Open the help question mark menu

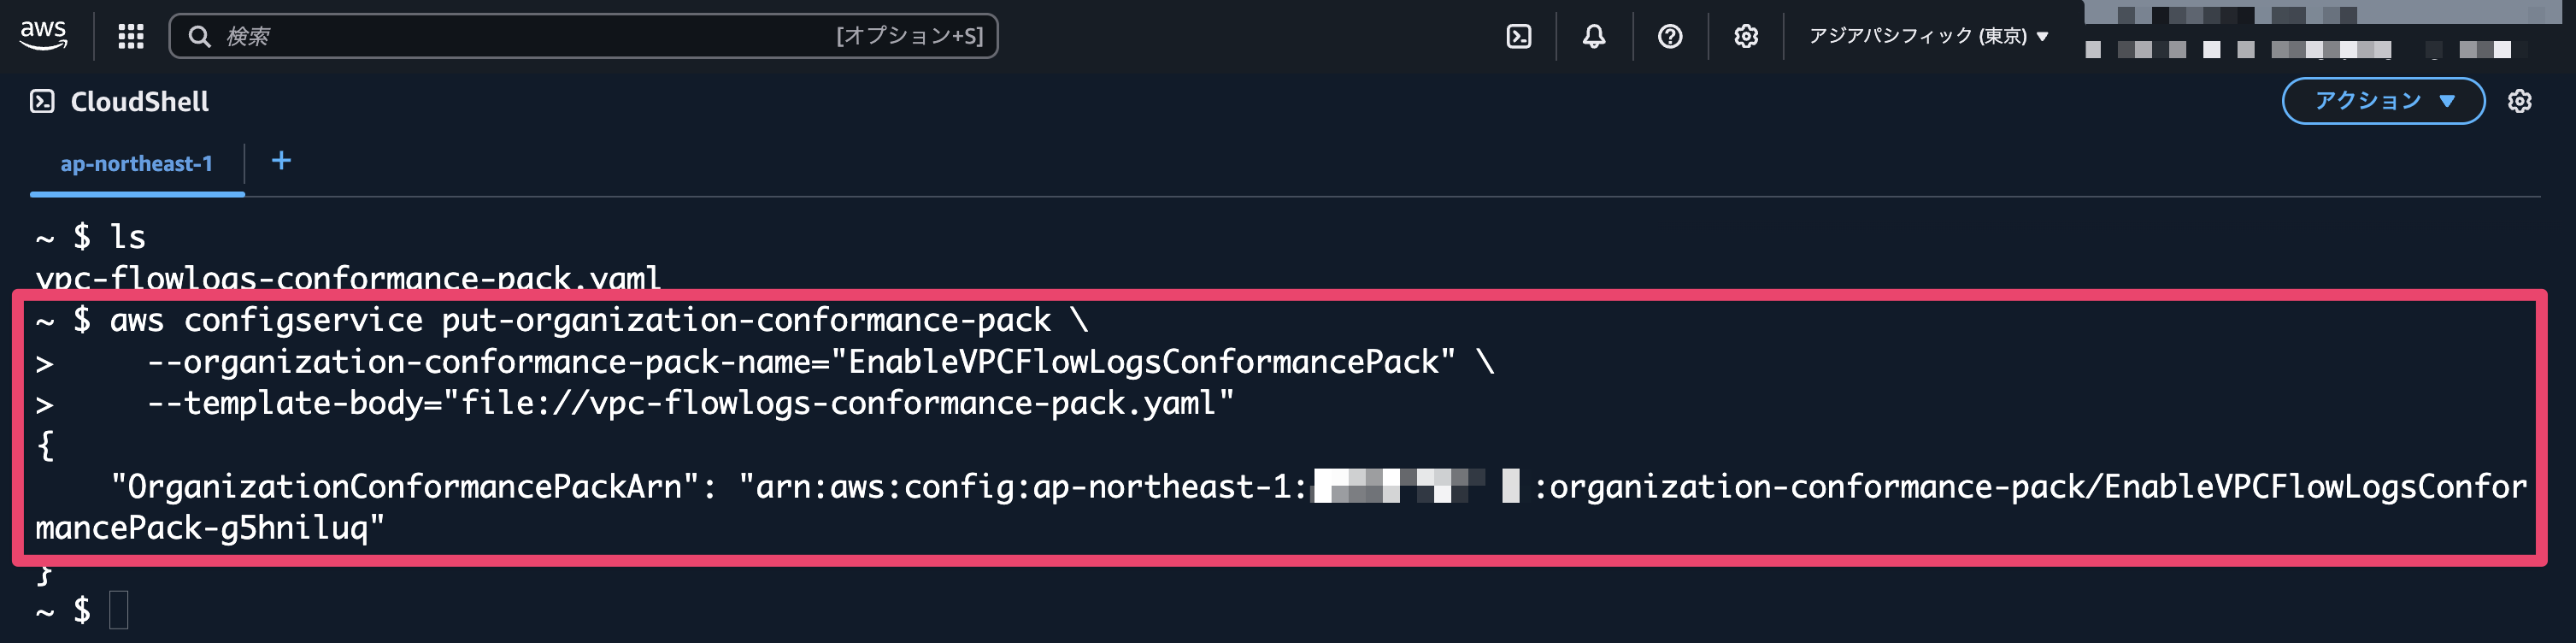[1669, 36]
